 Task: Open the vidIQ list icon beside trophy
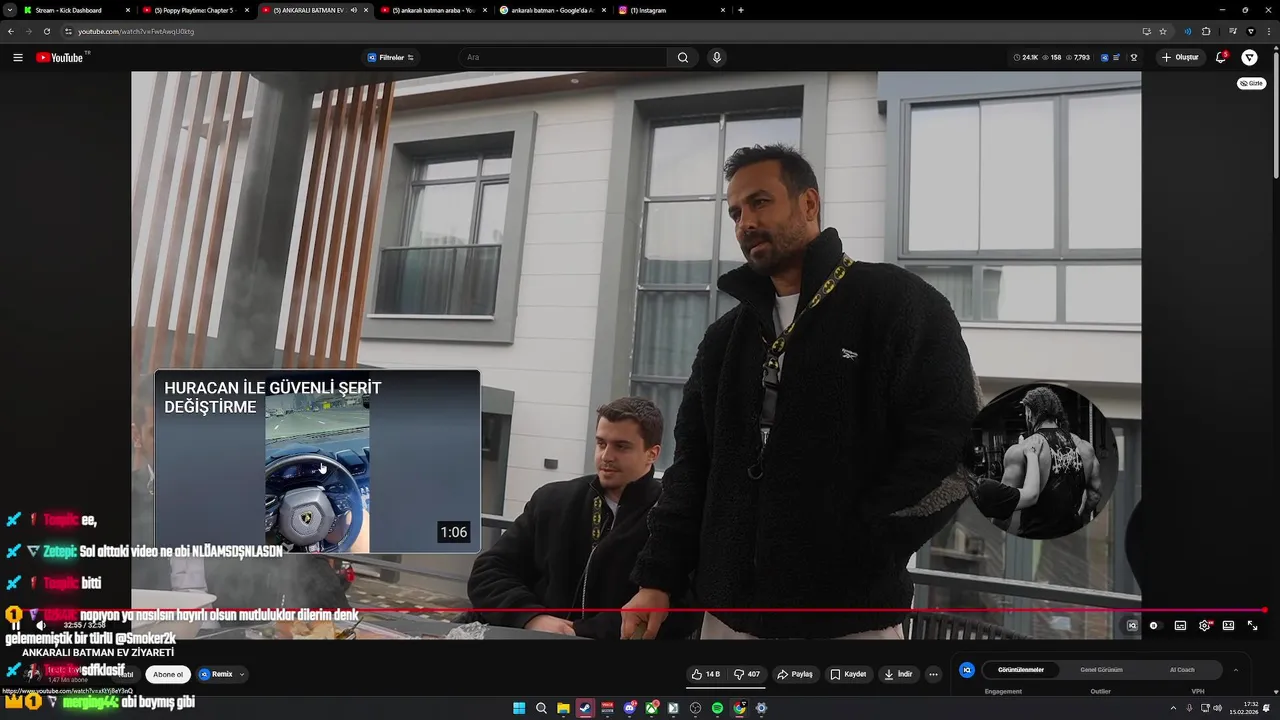pyautogui.click(x=1117, y=57)
